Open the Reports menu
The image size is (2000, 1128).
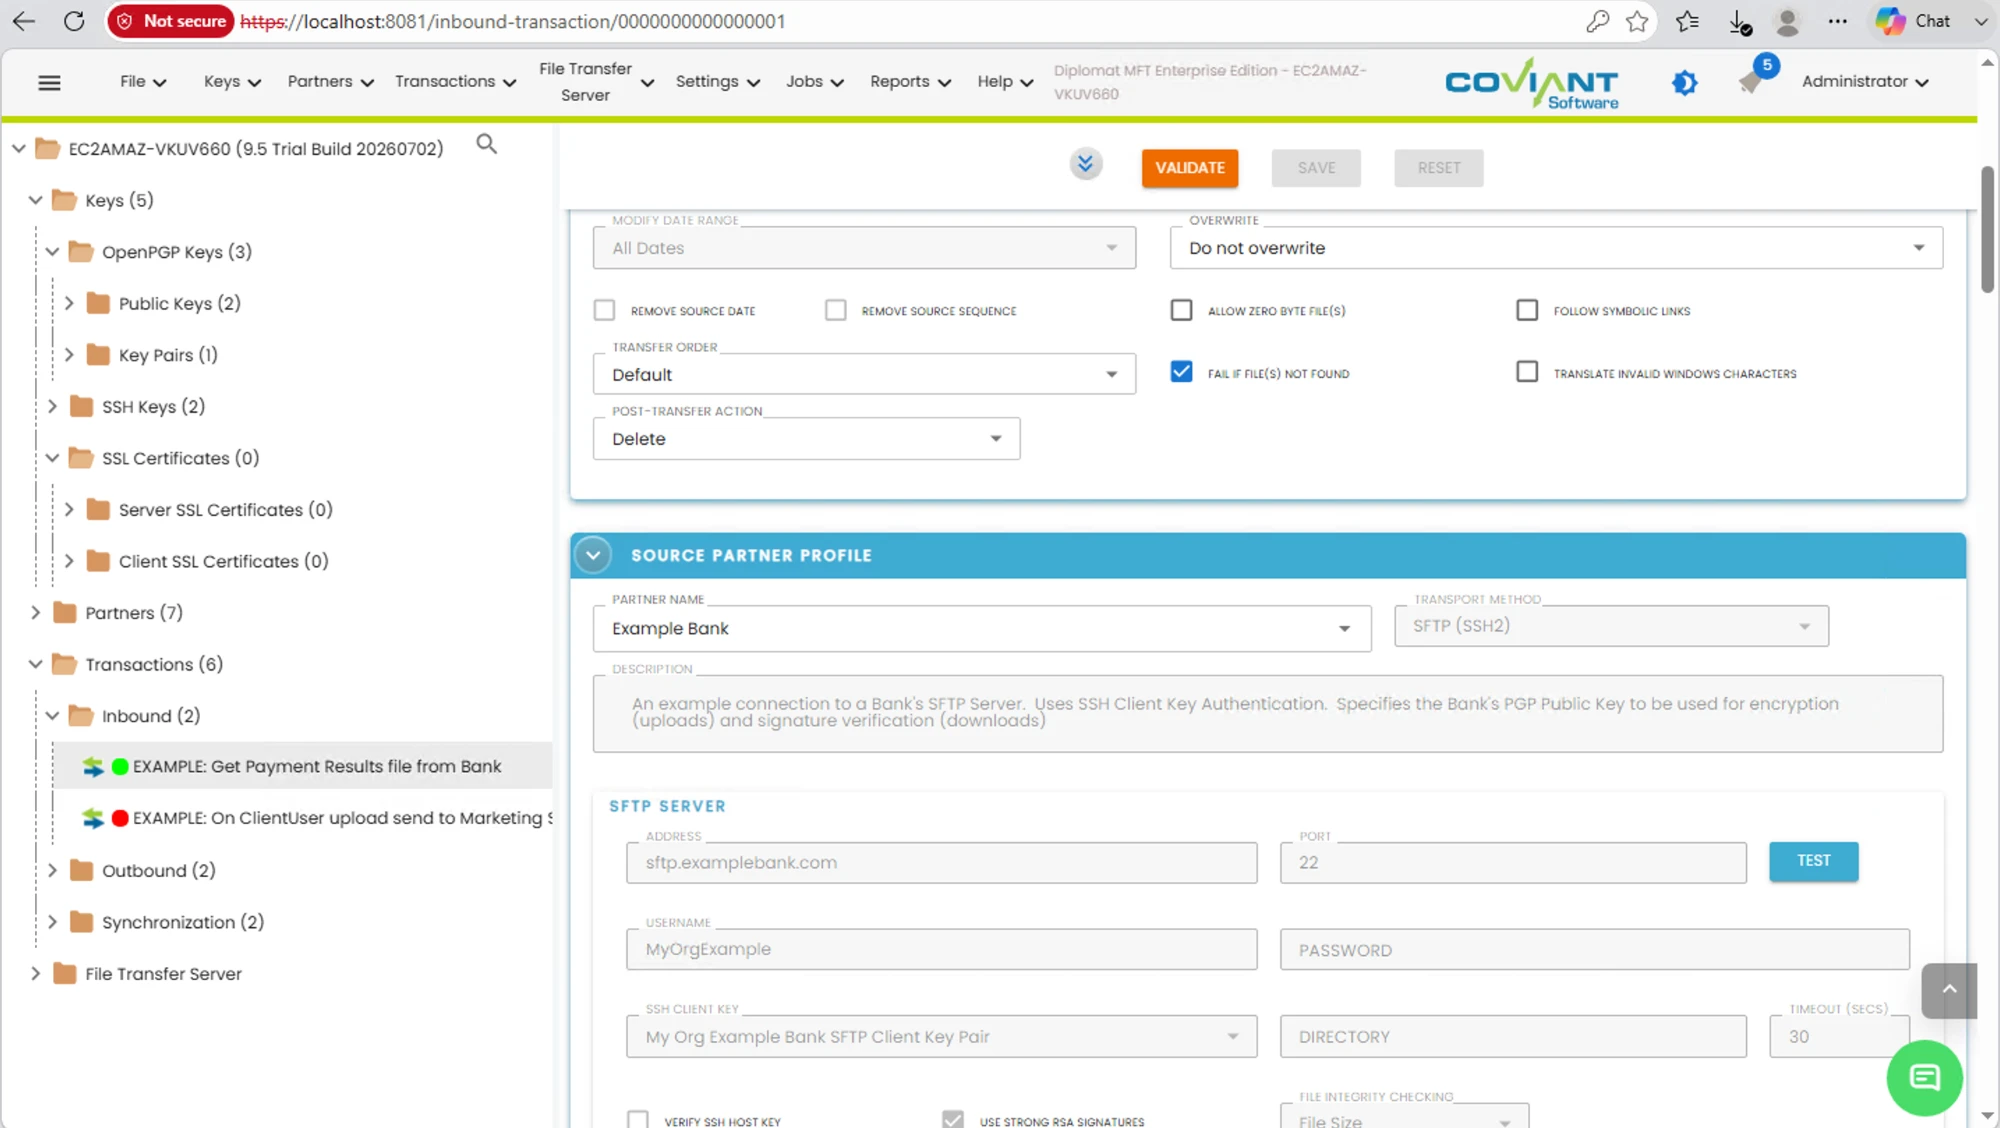pos(910,81)
